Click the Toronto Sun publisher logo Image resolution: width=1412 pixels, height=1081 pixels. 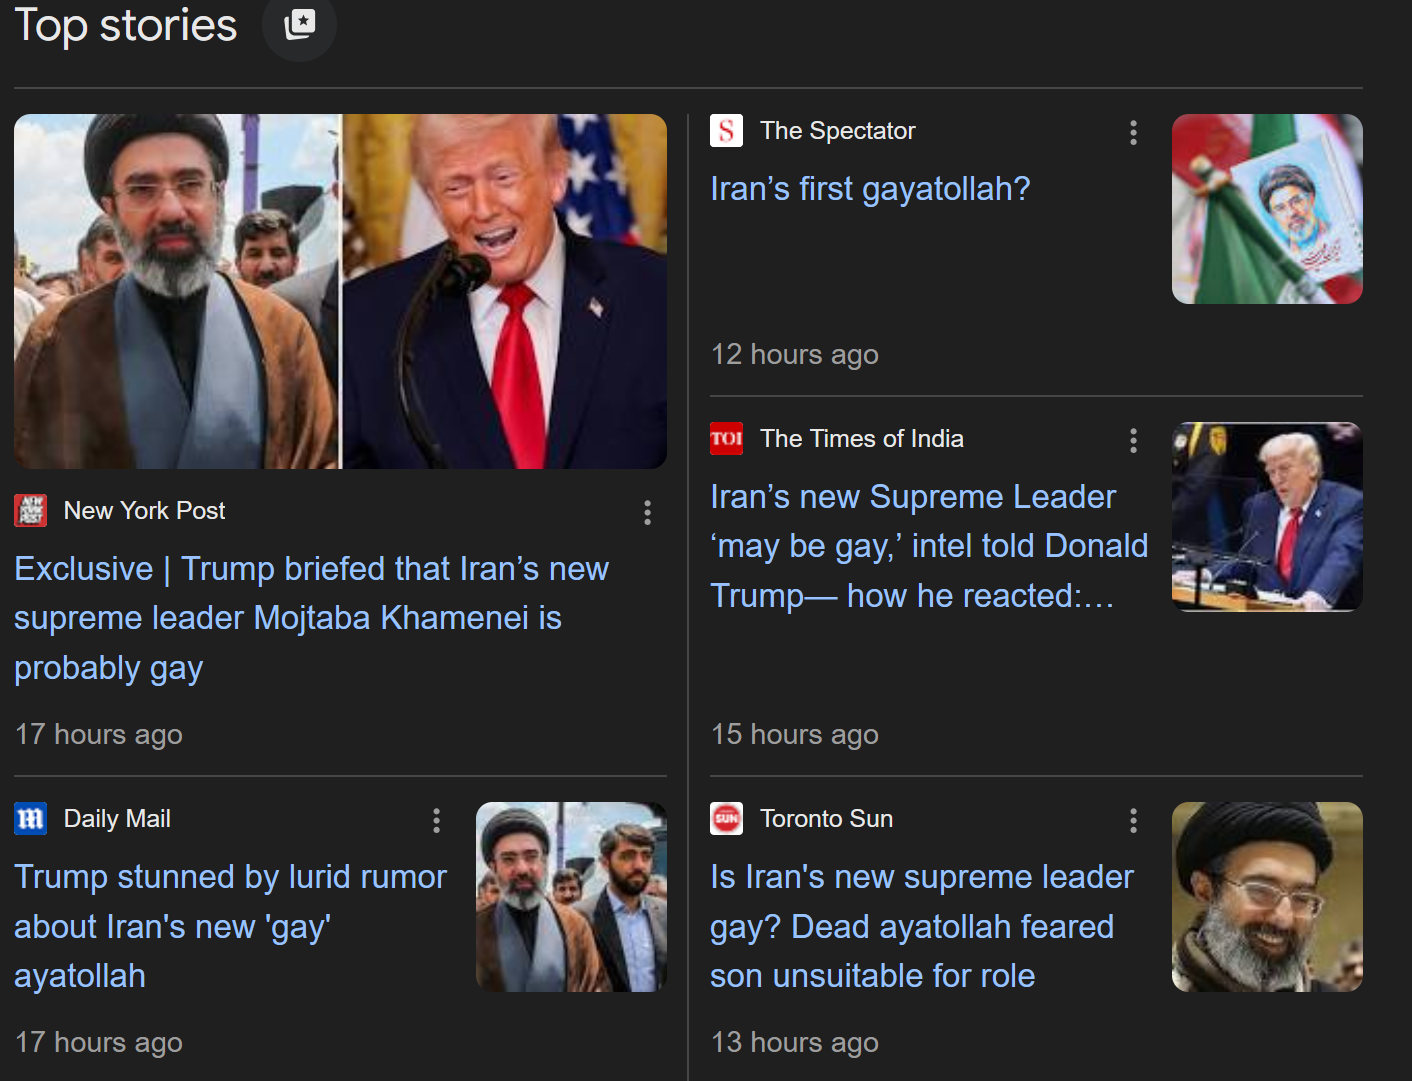tap(727, 818)
